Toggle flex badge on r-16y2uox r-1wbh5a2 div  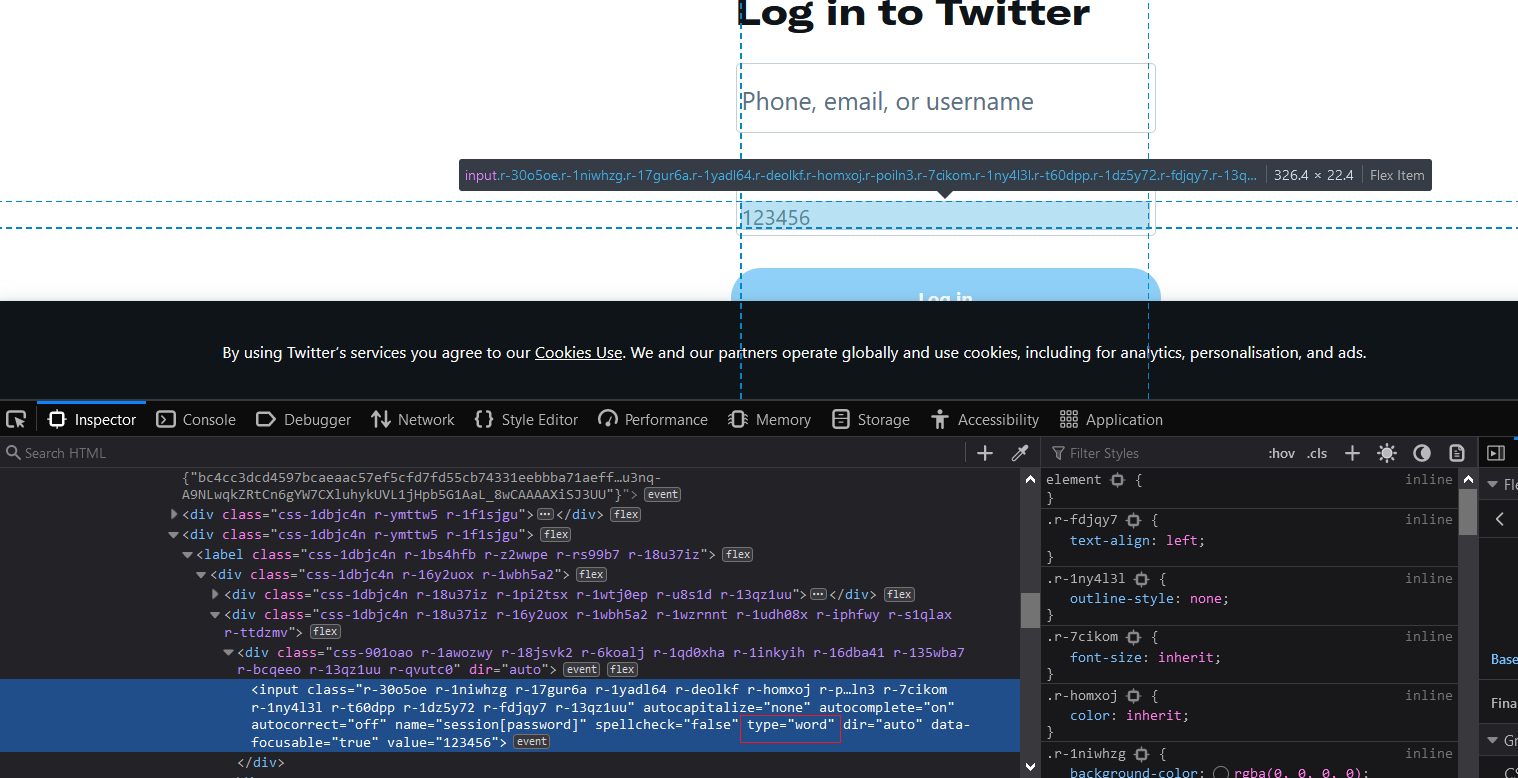pos(592,575)
